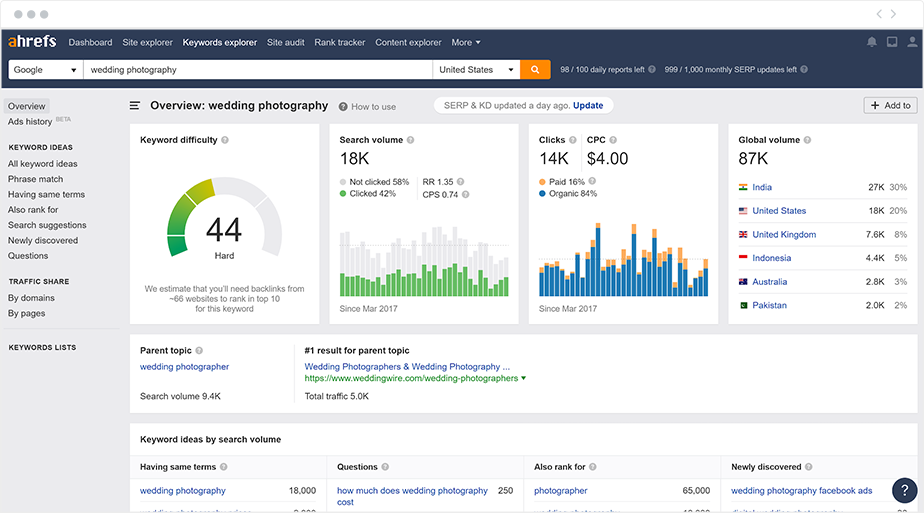
Task: Click the Clicks info icon
Action: tap(573, 140)
